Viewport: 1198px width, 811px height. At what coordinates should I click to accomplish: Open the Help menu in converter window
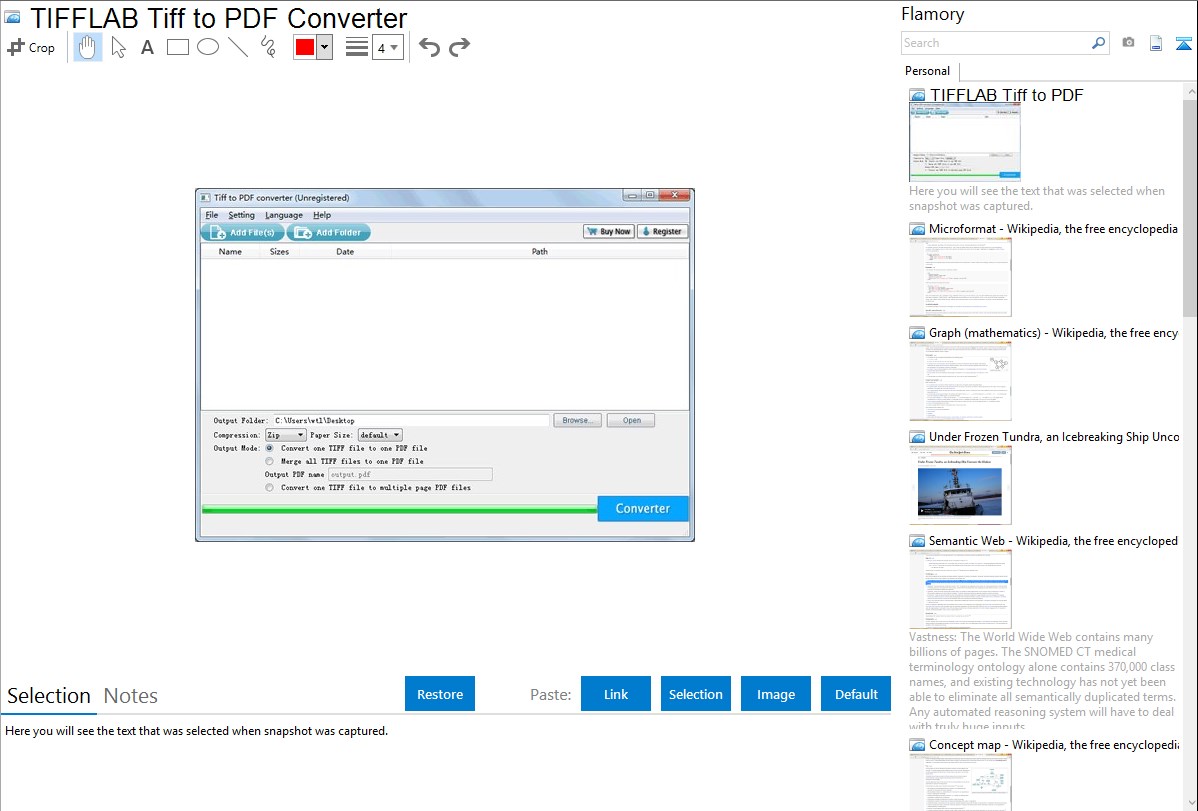coord(322,216)
